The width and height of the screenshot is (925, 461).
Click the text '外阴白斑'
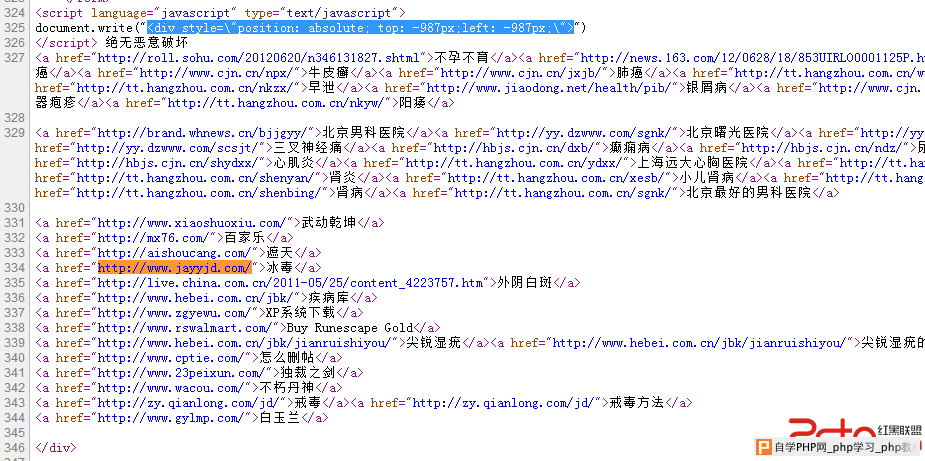coord(525,283)
